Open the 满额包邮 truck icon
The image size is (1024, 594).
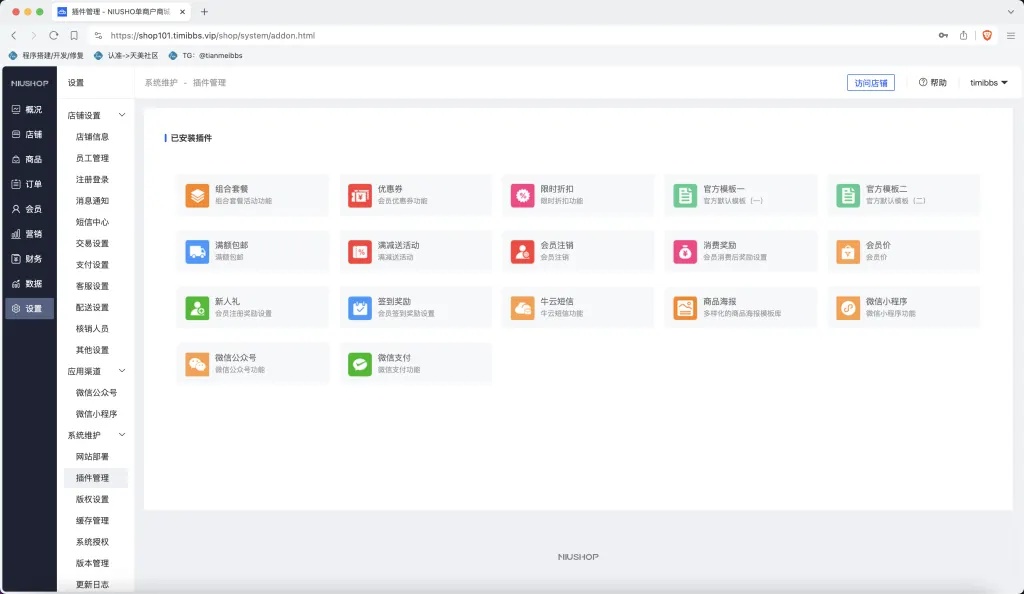click(x=197, y=251)
